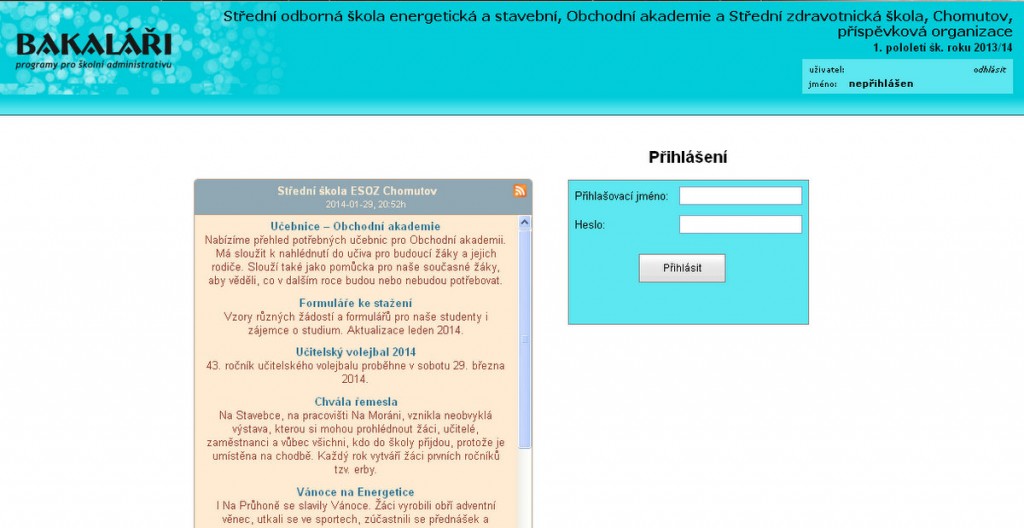Click the news panel scrollbar thumb

point(524,339)
